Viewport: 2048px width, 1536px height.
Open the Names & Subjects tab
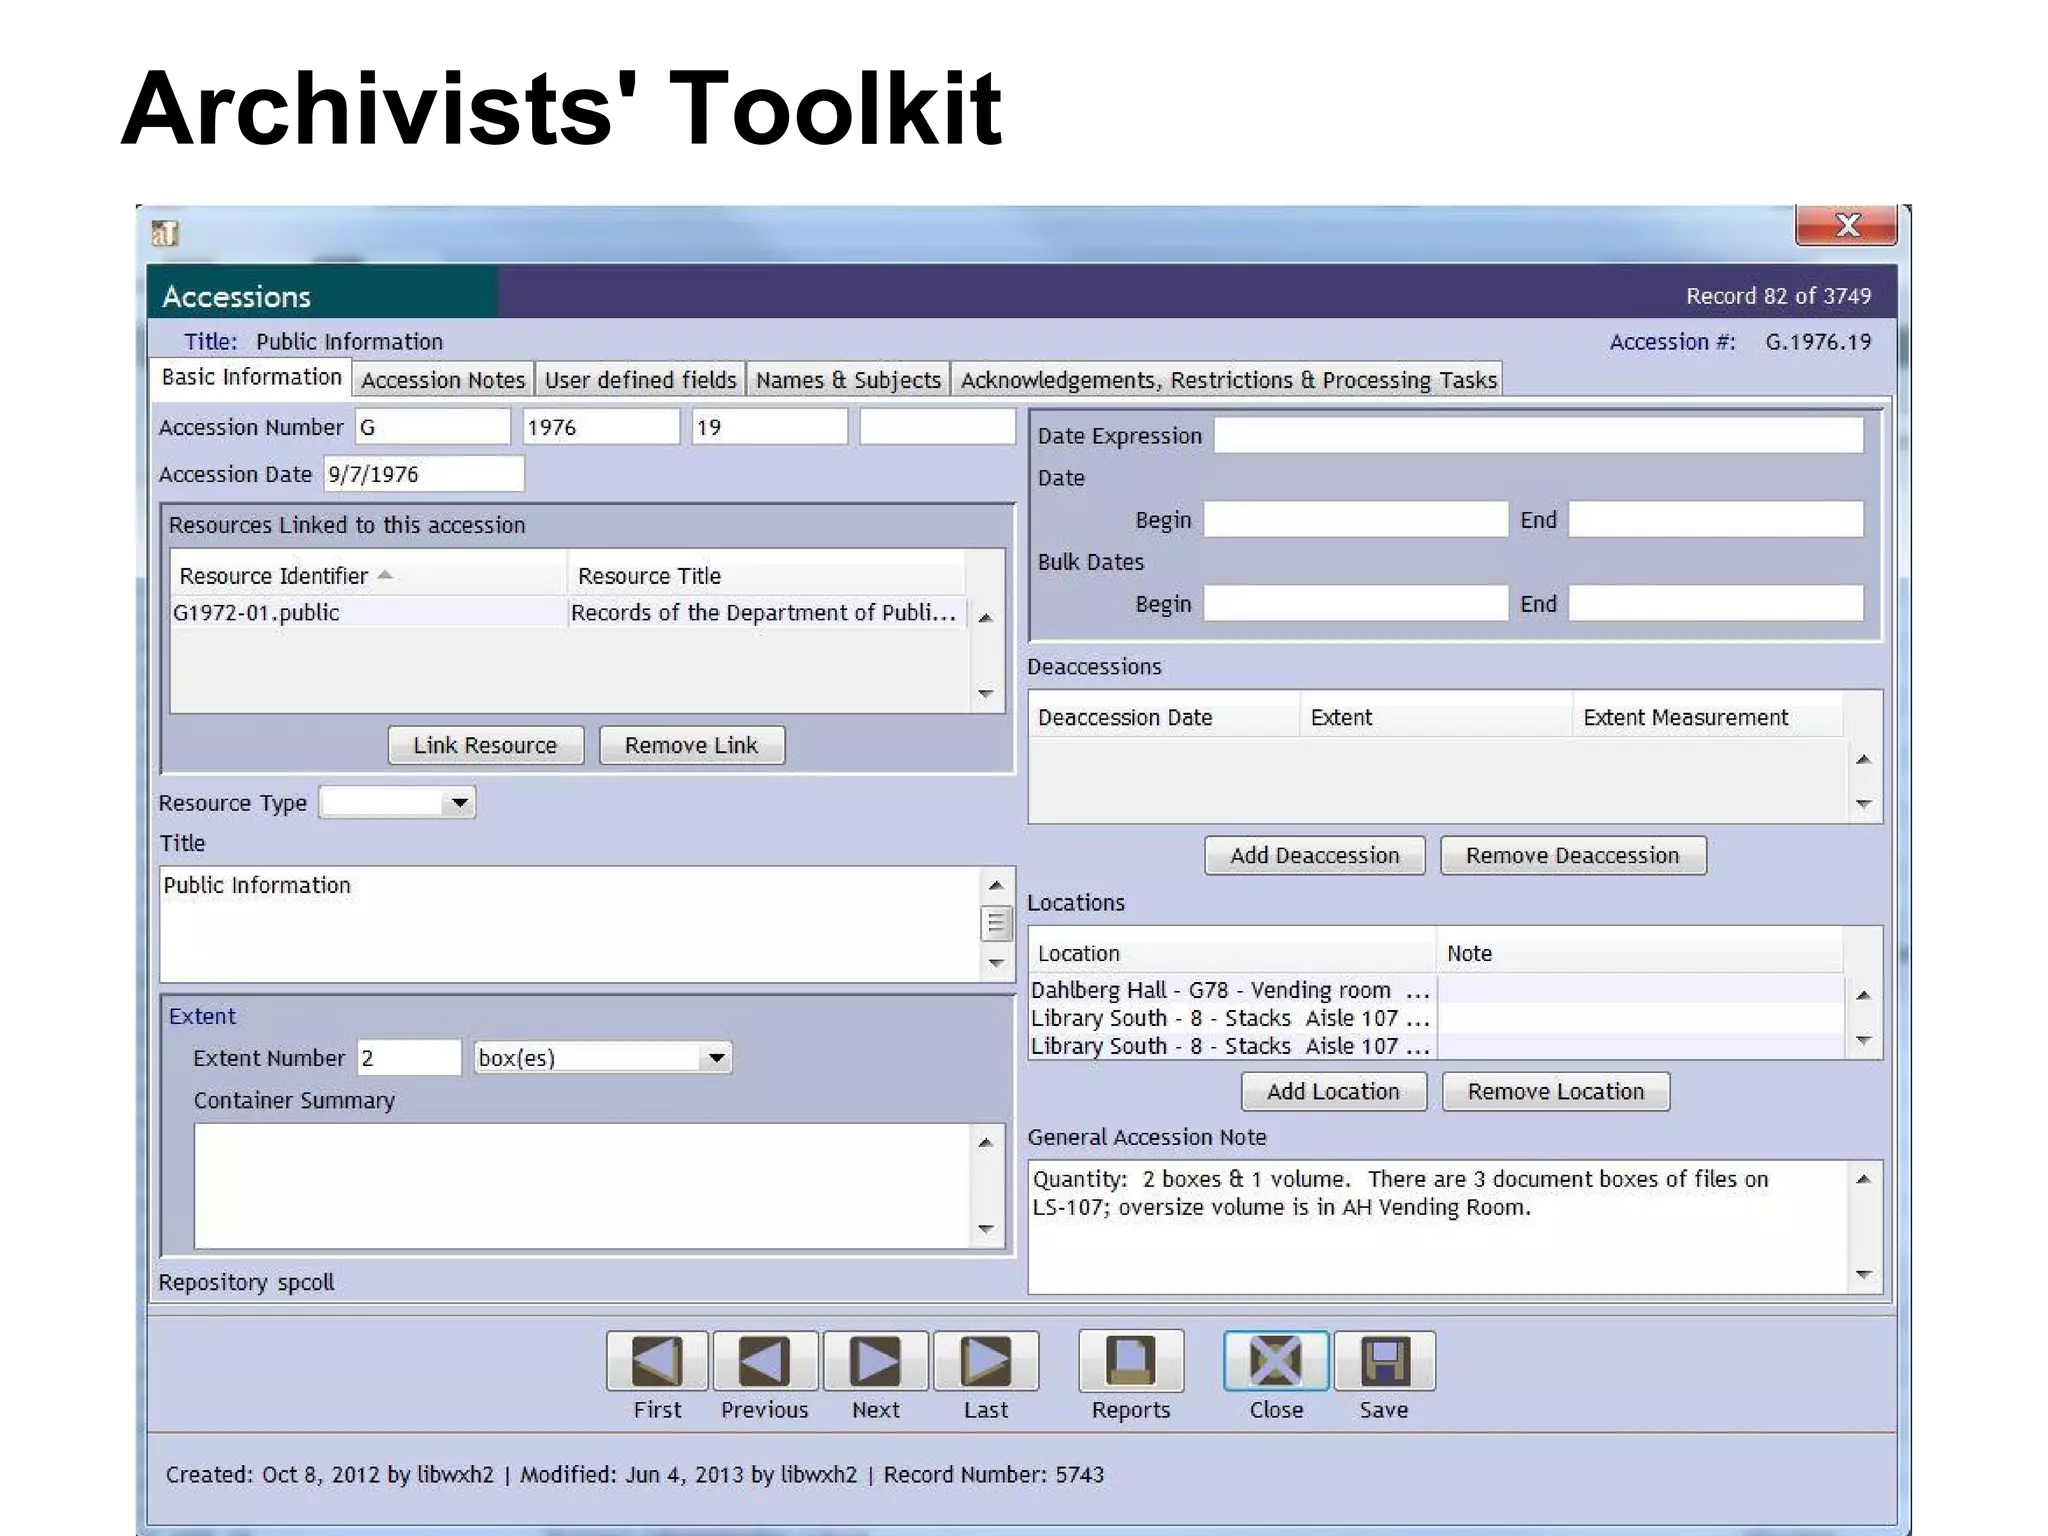pyautogui.click(x=848, y=380)
